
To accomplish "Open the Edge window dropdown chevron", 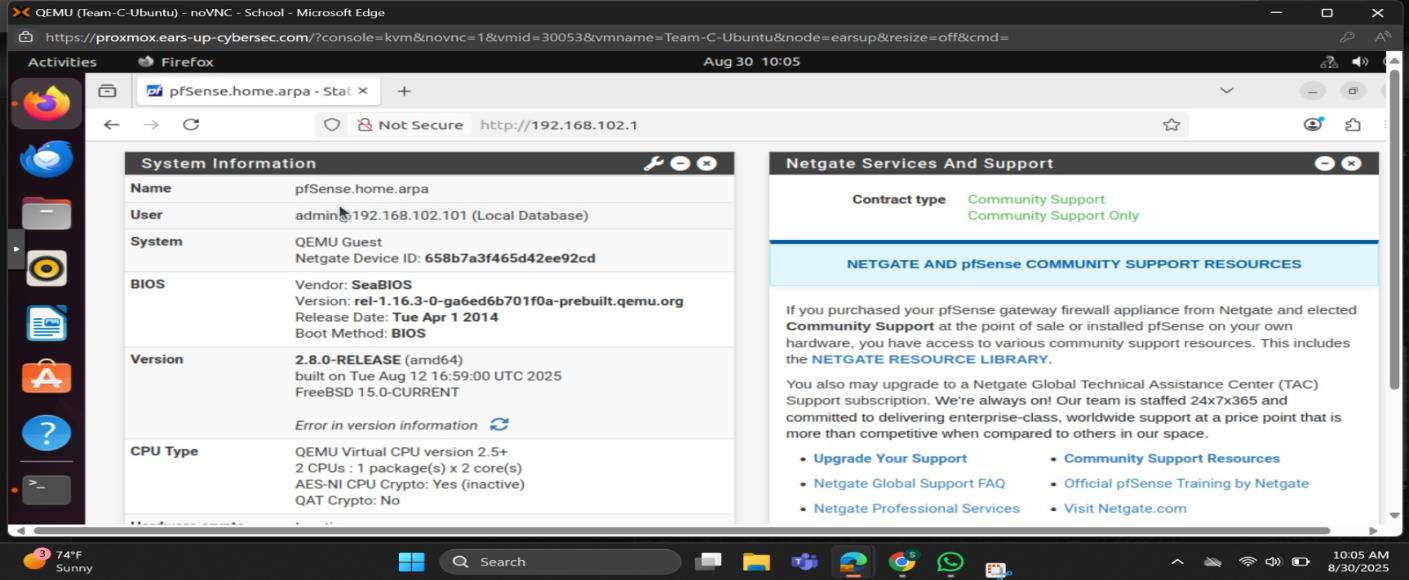I will pos(1226,90).
